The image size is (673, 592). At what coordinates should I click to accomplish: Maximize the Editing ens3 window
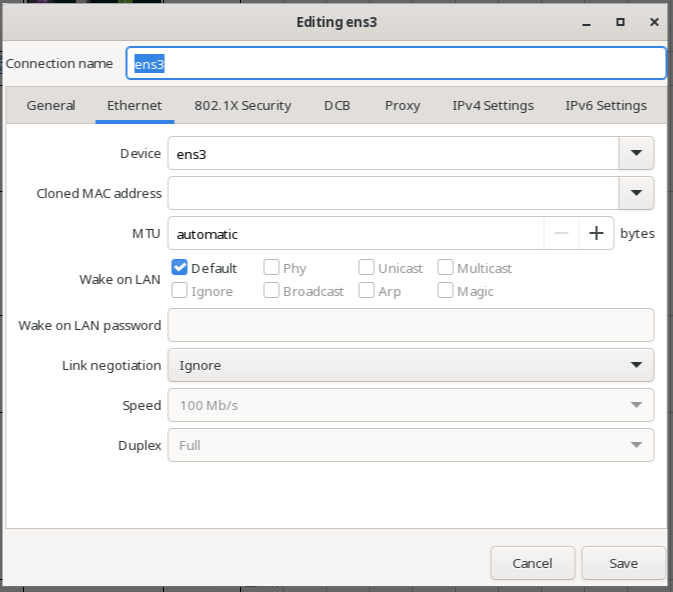tap(620, 21)
